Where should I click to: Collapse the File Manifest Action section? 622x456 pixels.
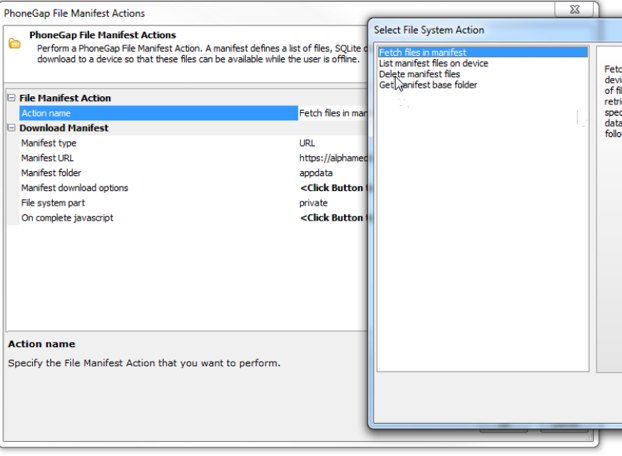pyautogui.click(x=12, y=98)
